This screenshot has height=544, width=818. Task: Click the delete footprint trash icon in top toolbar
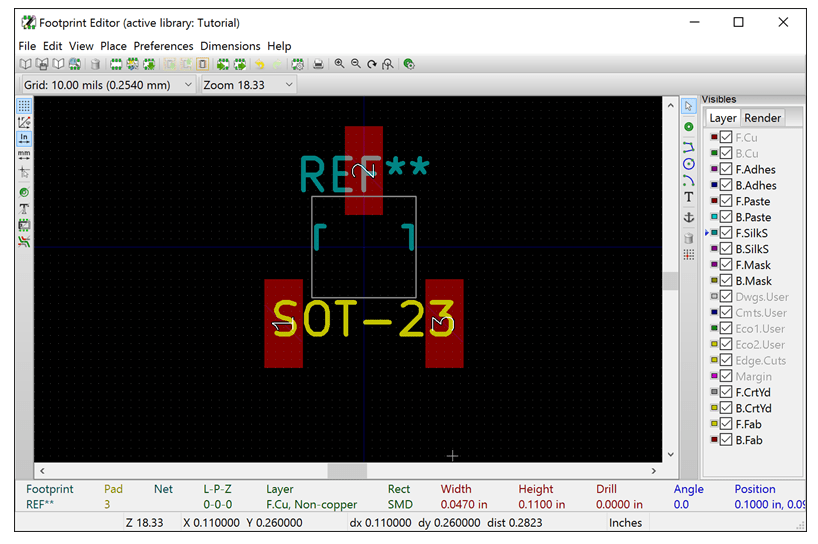click(x=95, y=64)
